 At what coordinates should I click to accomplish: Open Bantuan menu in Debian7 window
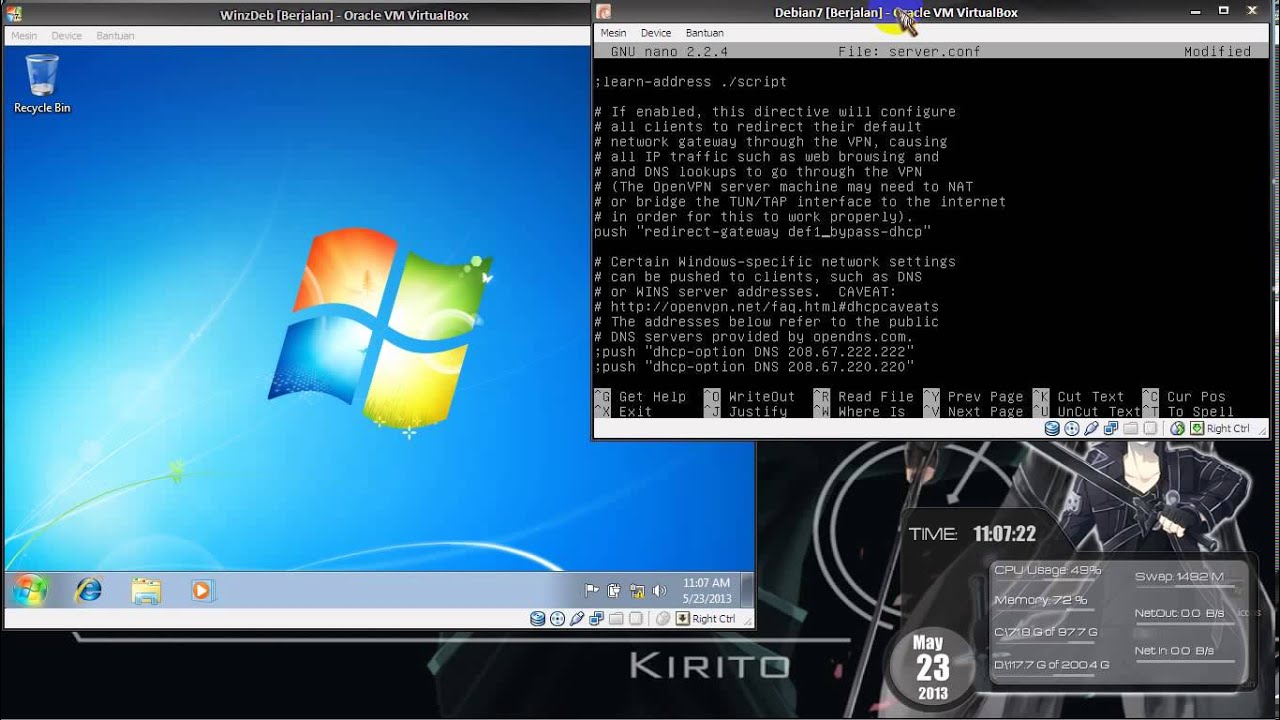(x=705, y=33)
